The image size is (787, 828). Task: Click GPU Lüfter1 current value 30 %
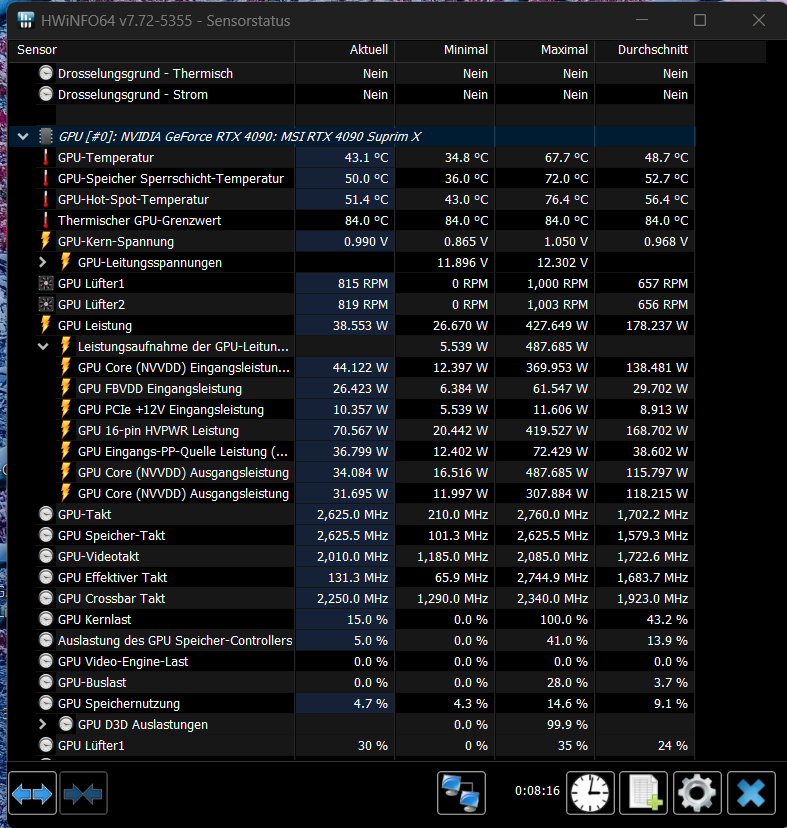[x=372, y=745]
